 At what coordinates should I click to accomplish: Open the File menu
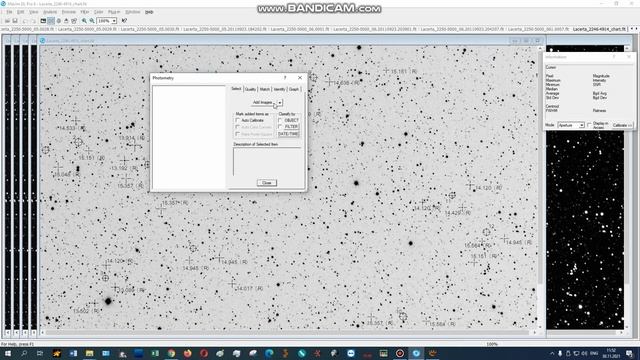9,12
